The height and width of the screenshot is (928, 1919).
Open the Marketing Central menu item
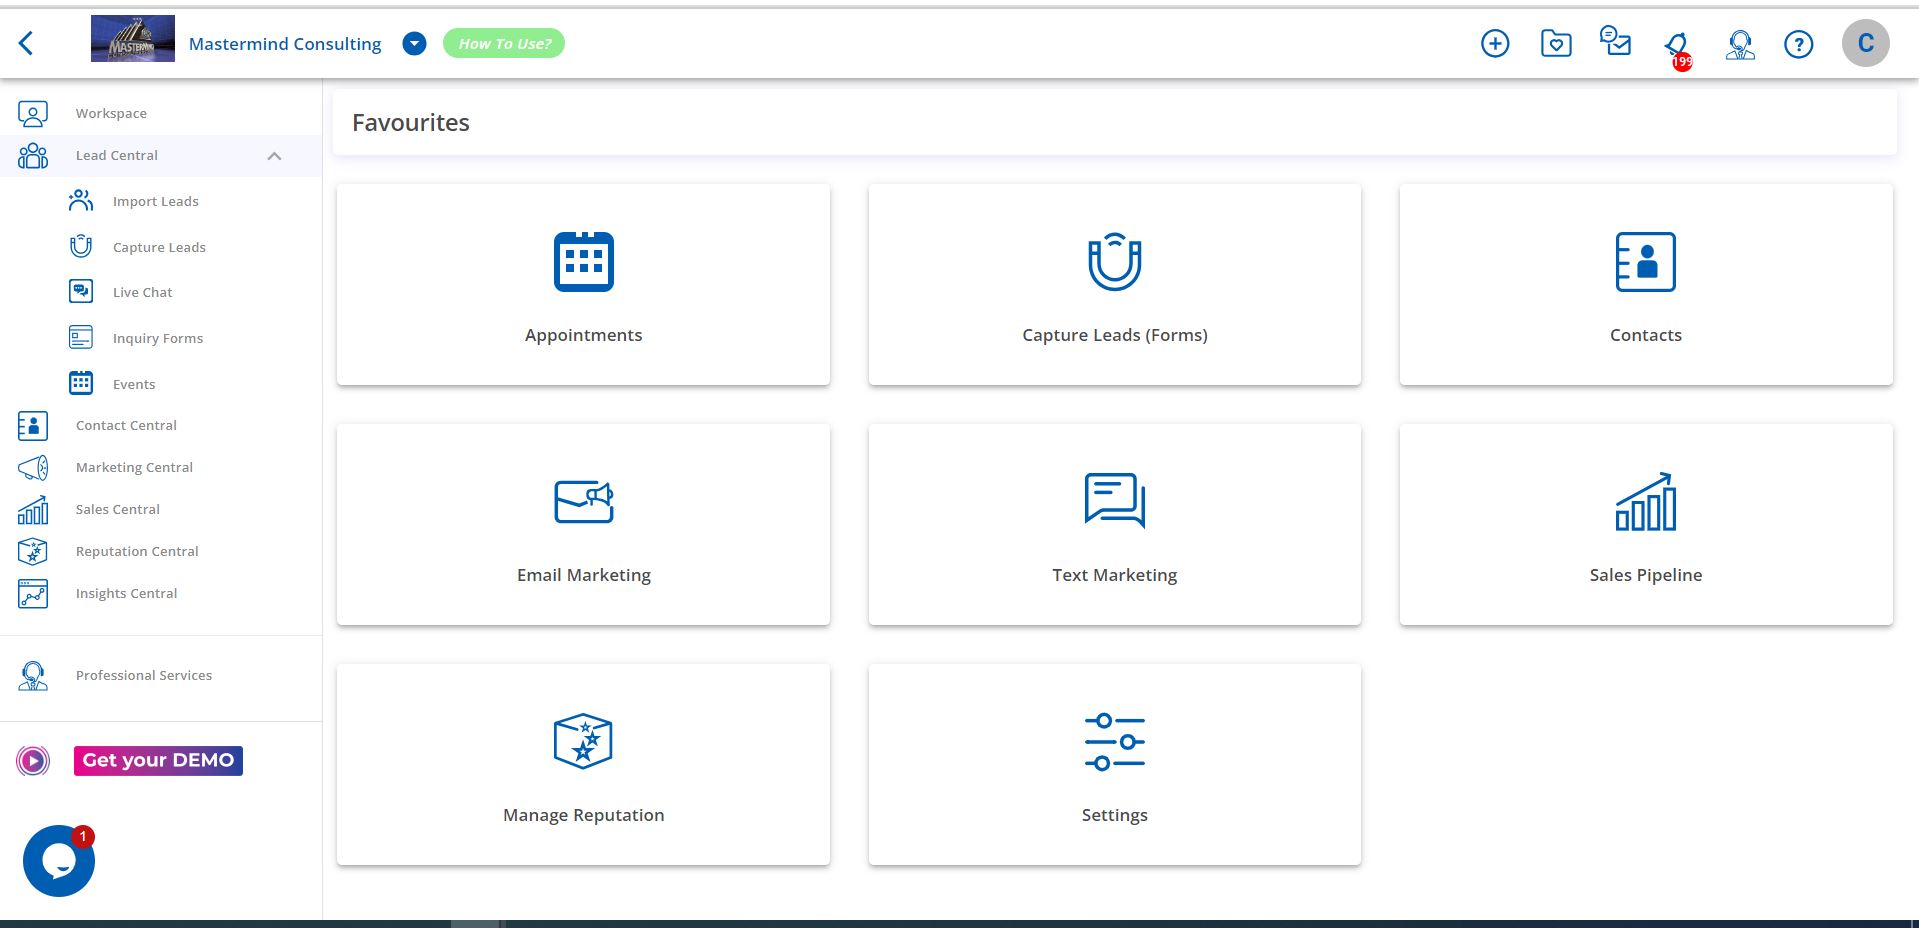coord(134,467)
